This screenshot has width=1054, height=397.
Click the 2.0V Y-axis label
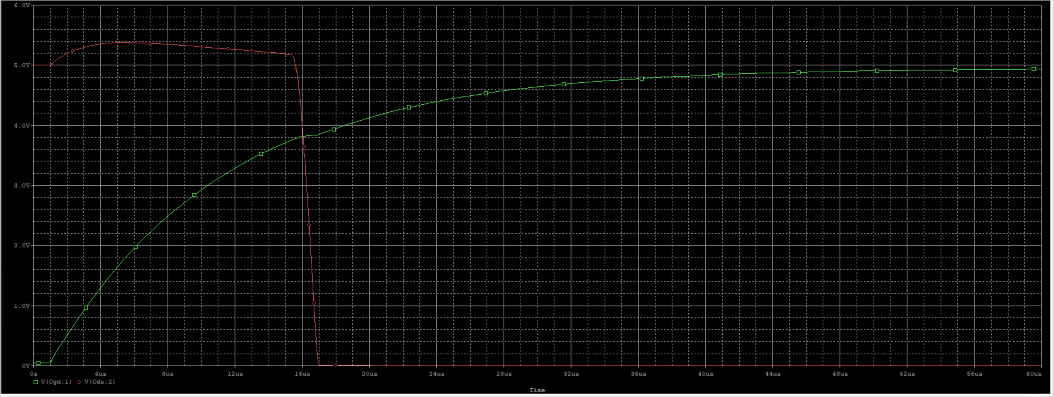21,246
